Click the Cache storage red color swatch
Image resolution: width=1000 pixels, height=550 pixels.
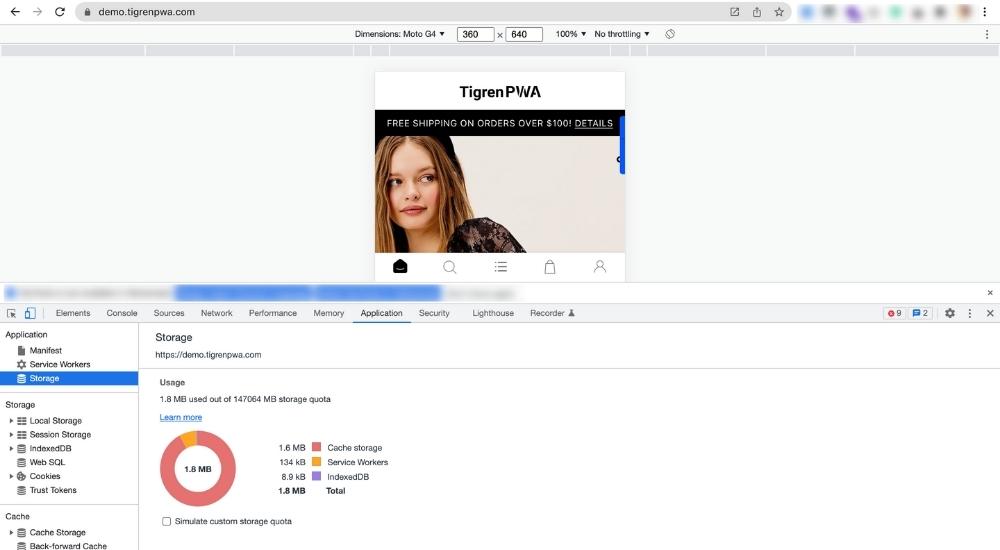pyautogui.click(x=317, y=448)
